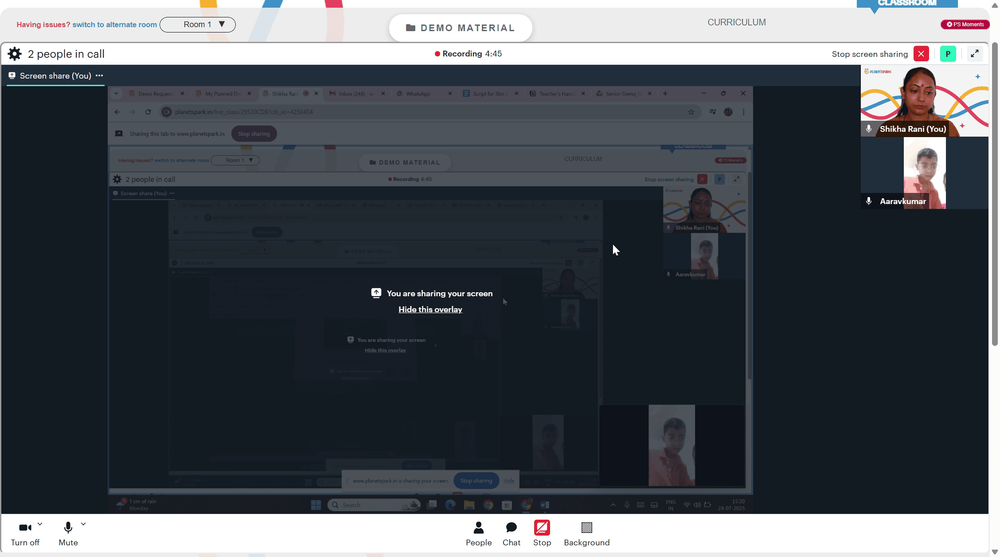This screenshot has height=557, width=1000.
Task: Click the mic icon on Shikha Rani tile
Action: [869, 129]
